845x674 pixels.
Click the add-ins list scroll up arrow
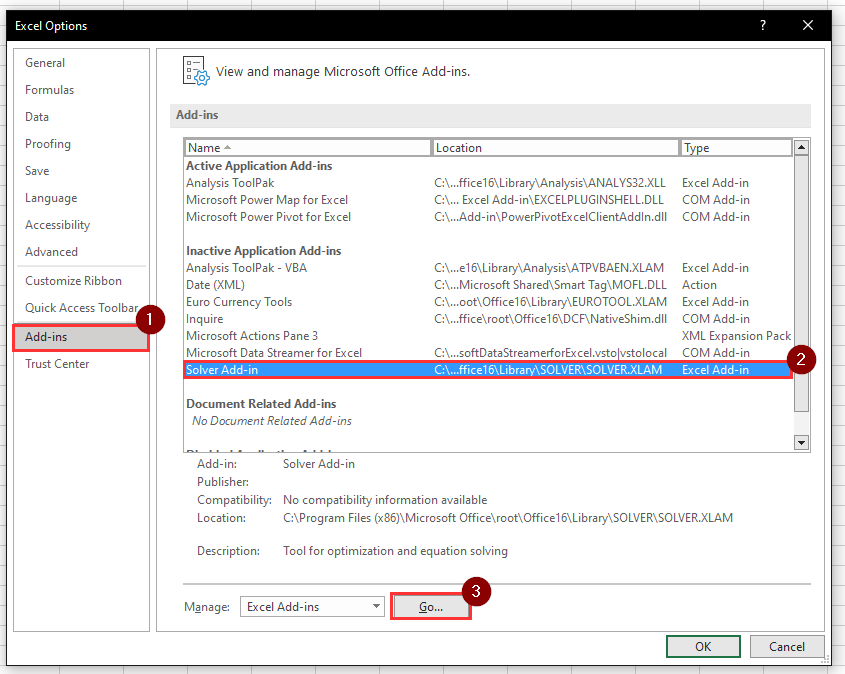[x=801, y=147]
